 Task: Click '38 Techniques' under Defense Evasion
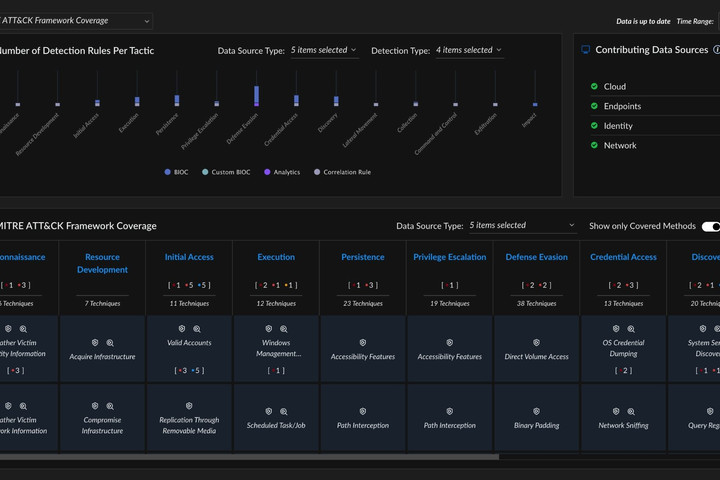(536, 304)
